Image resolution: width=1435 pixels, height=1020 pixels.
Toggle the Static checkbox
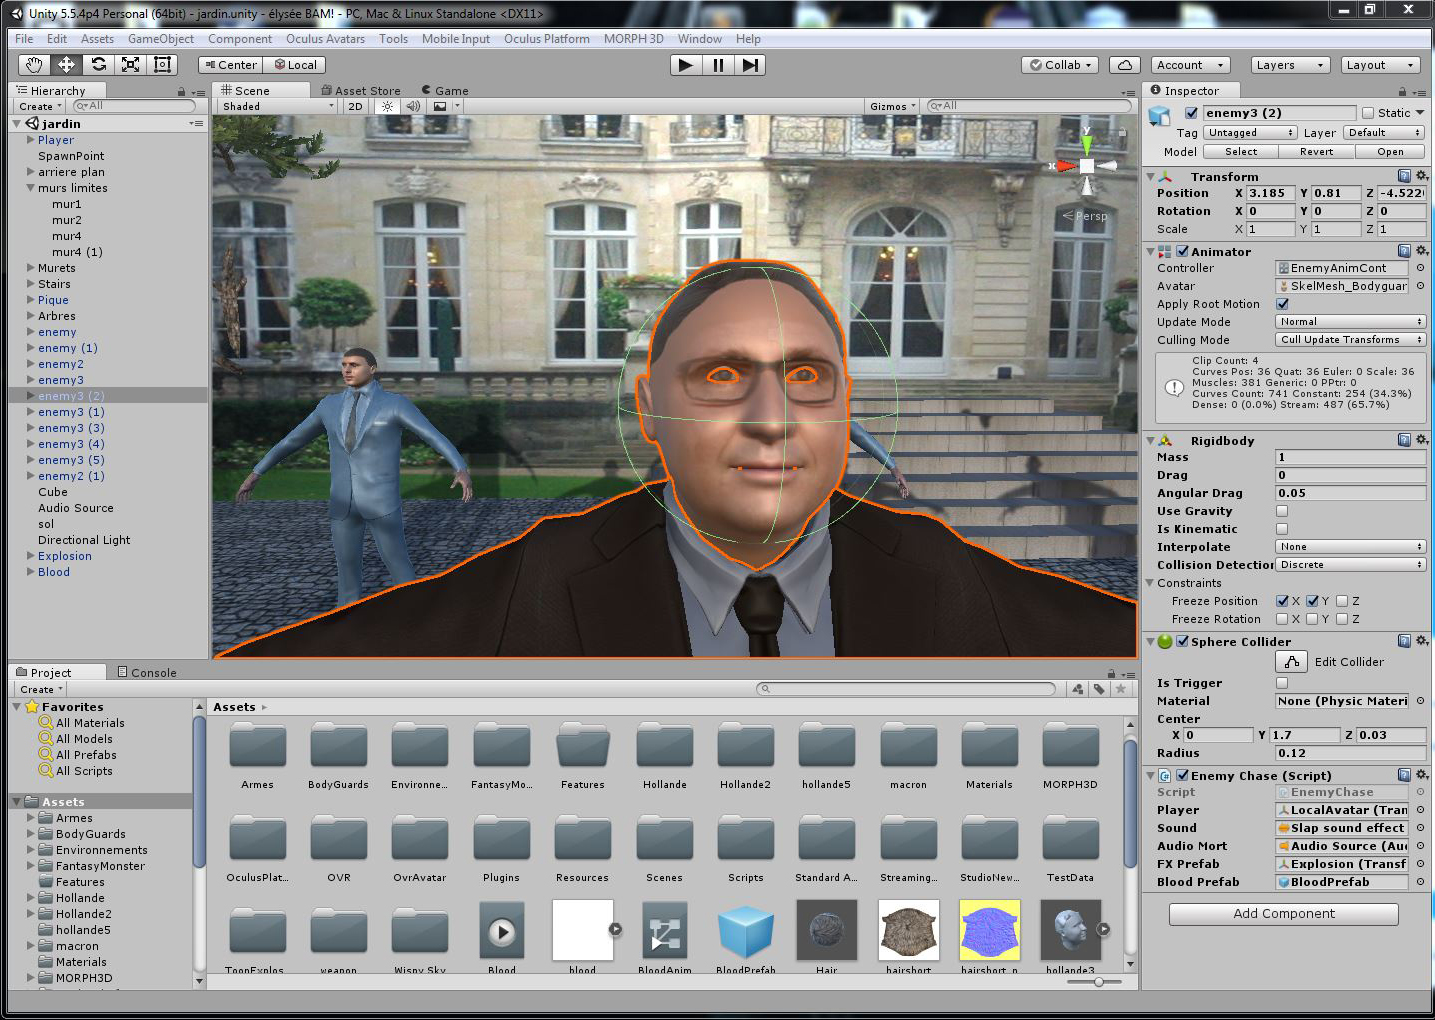(1368, 113)
